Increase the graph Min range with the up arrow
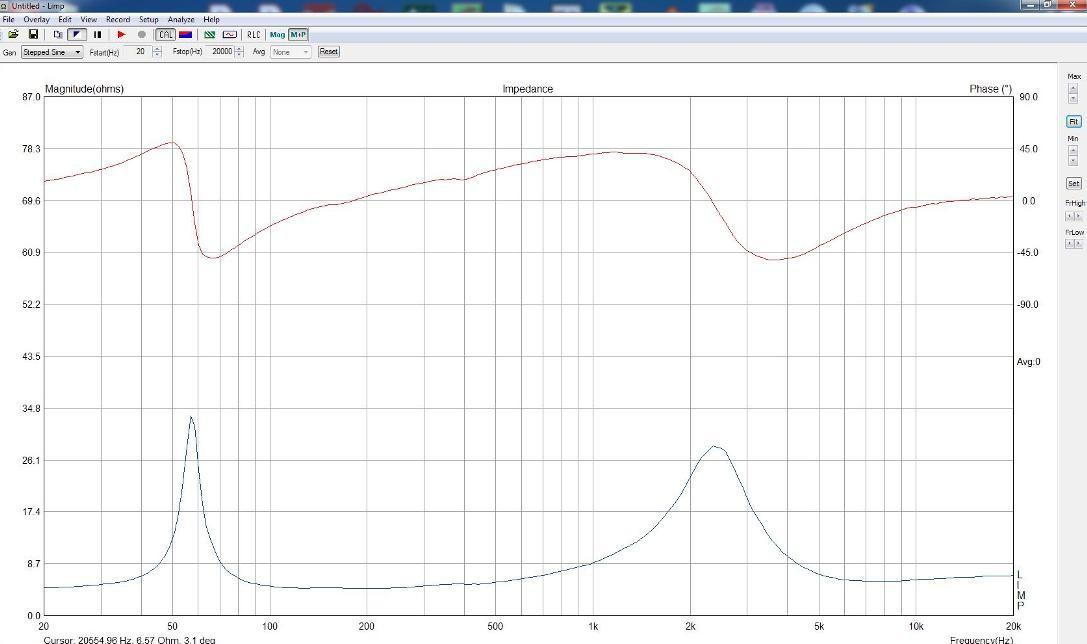The width and height of the screenshot is (1087, 644). (1073, 150)
